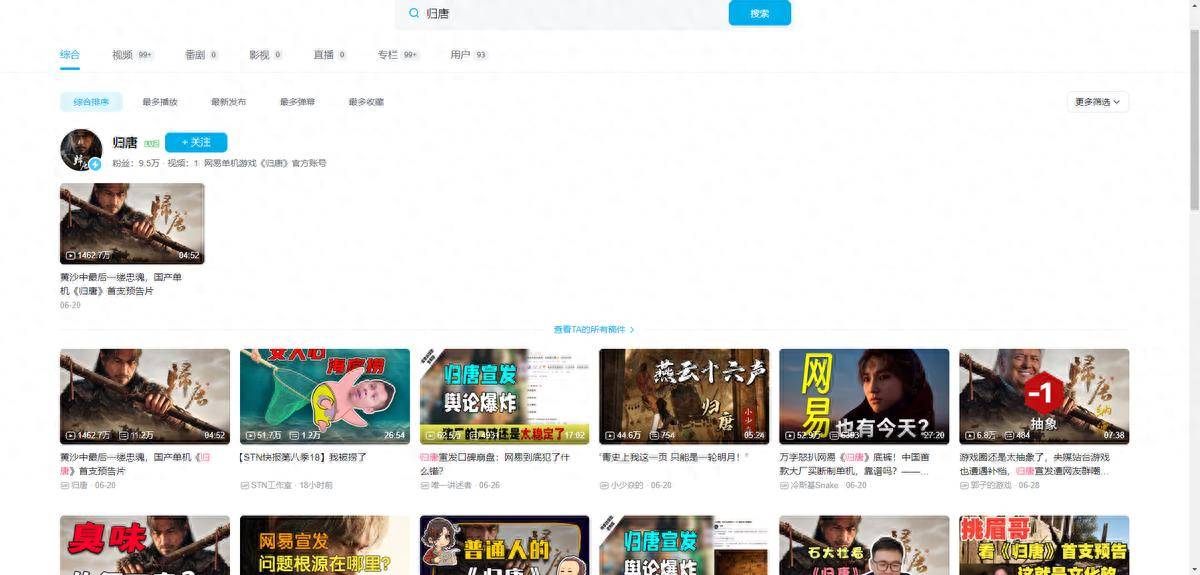Click the 搜索 search button

759,13
